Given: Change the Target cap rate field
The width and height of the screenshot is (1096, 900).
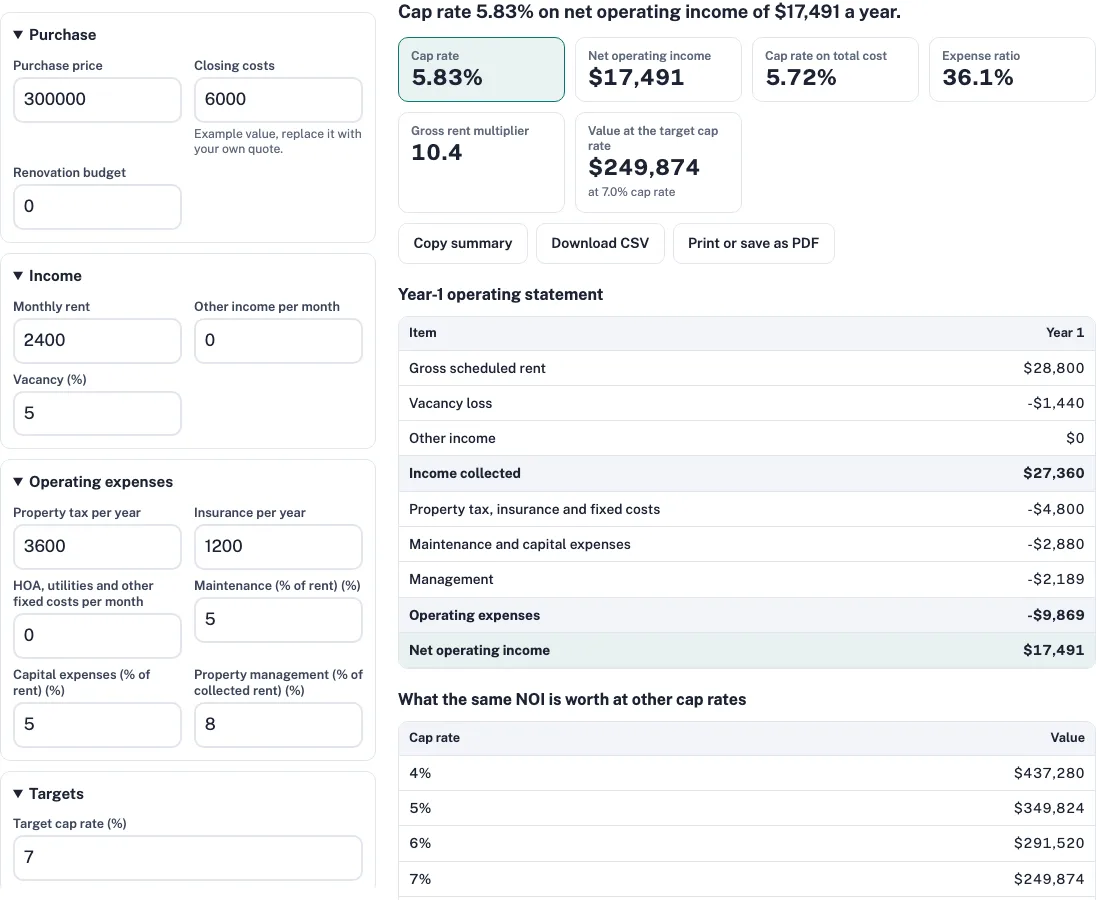Looking at the screenshot, I should (x=188, y=857).
